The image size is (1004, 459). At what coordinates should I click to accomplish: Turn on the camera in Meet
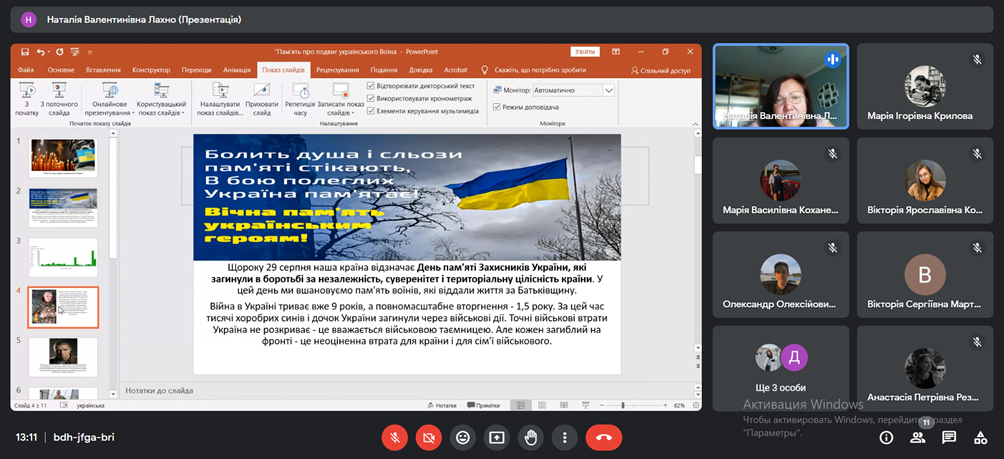[429, 437]
